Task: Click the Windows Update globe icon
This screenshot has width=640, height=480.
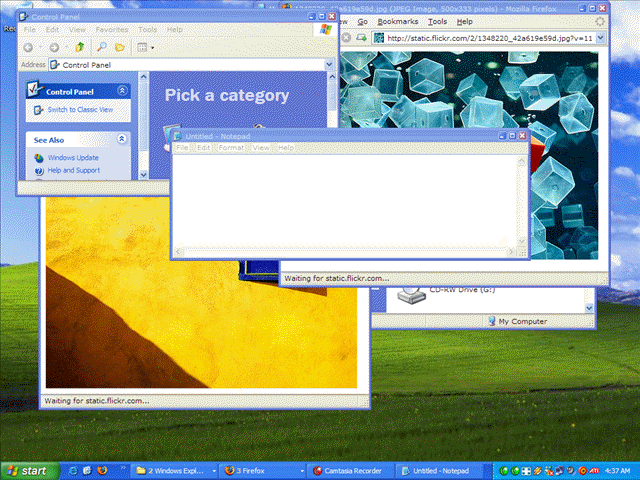Action: [39, 158]
